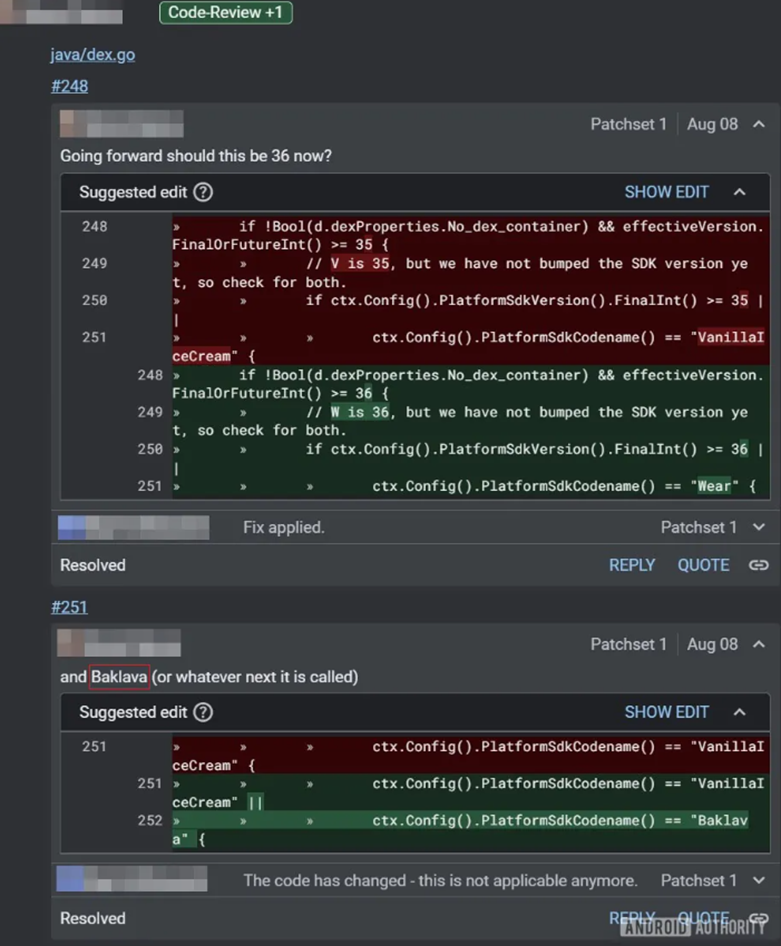The height and width of the screenshot is (946, 781).
Task: Expand the "Fix applied." reply
Action: coord(759,527)
